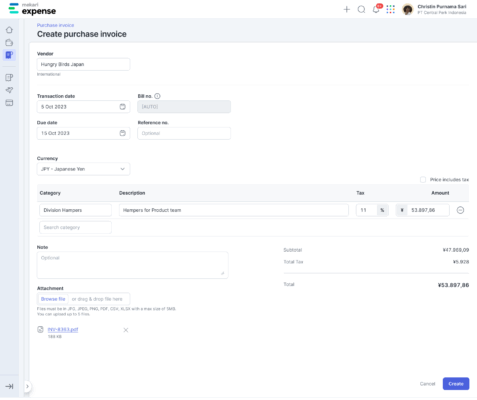Click the Browse file button
The image size is (477, 400).
pyautogui.click(x=53, y=299)
